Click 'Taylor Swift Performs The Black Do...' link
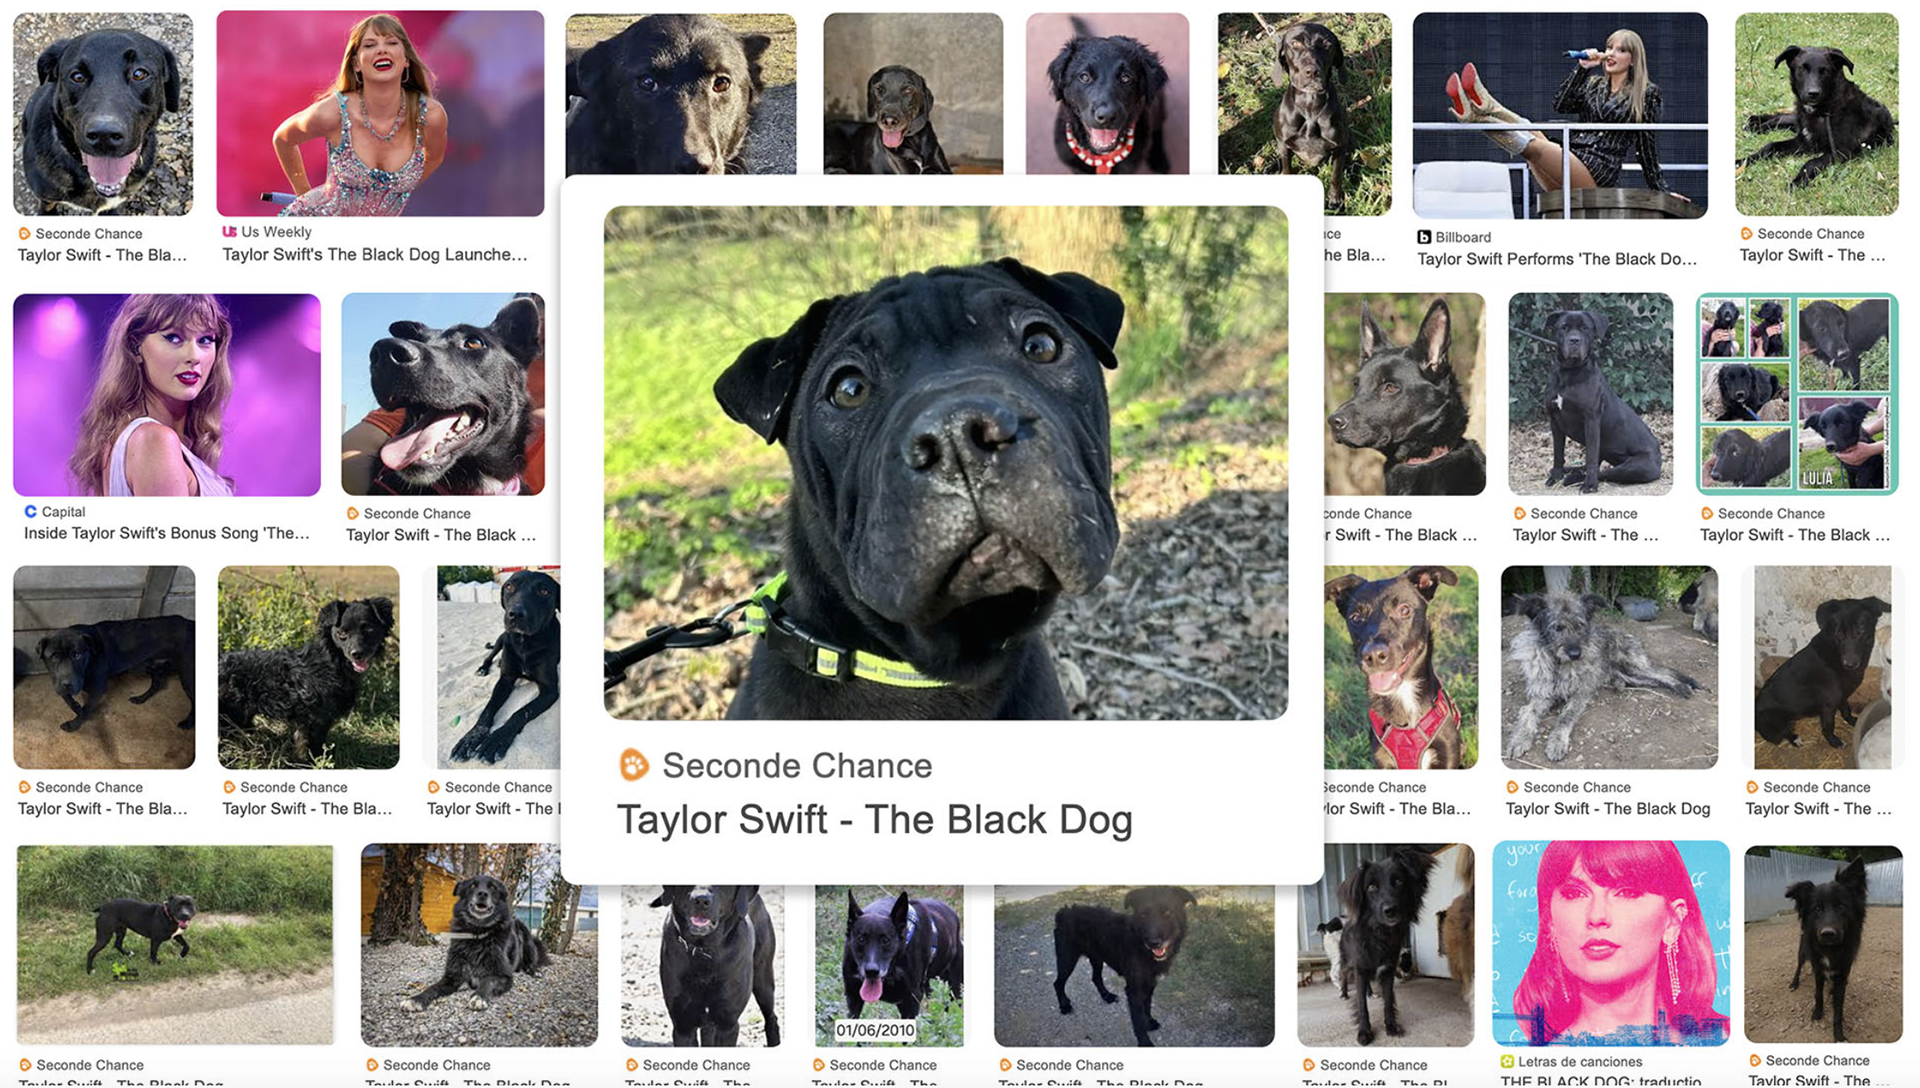Image resolution: width=1920 pixels, height=1088 pixels. (x=1557, y=259)
